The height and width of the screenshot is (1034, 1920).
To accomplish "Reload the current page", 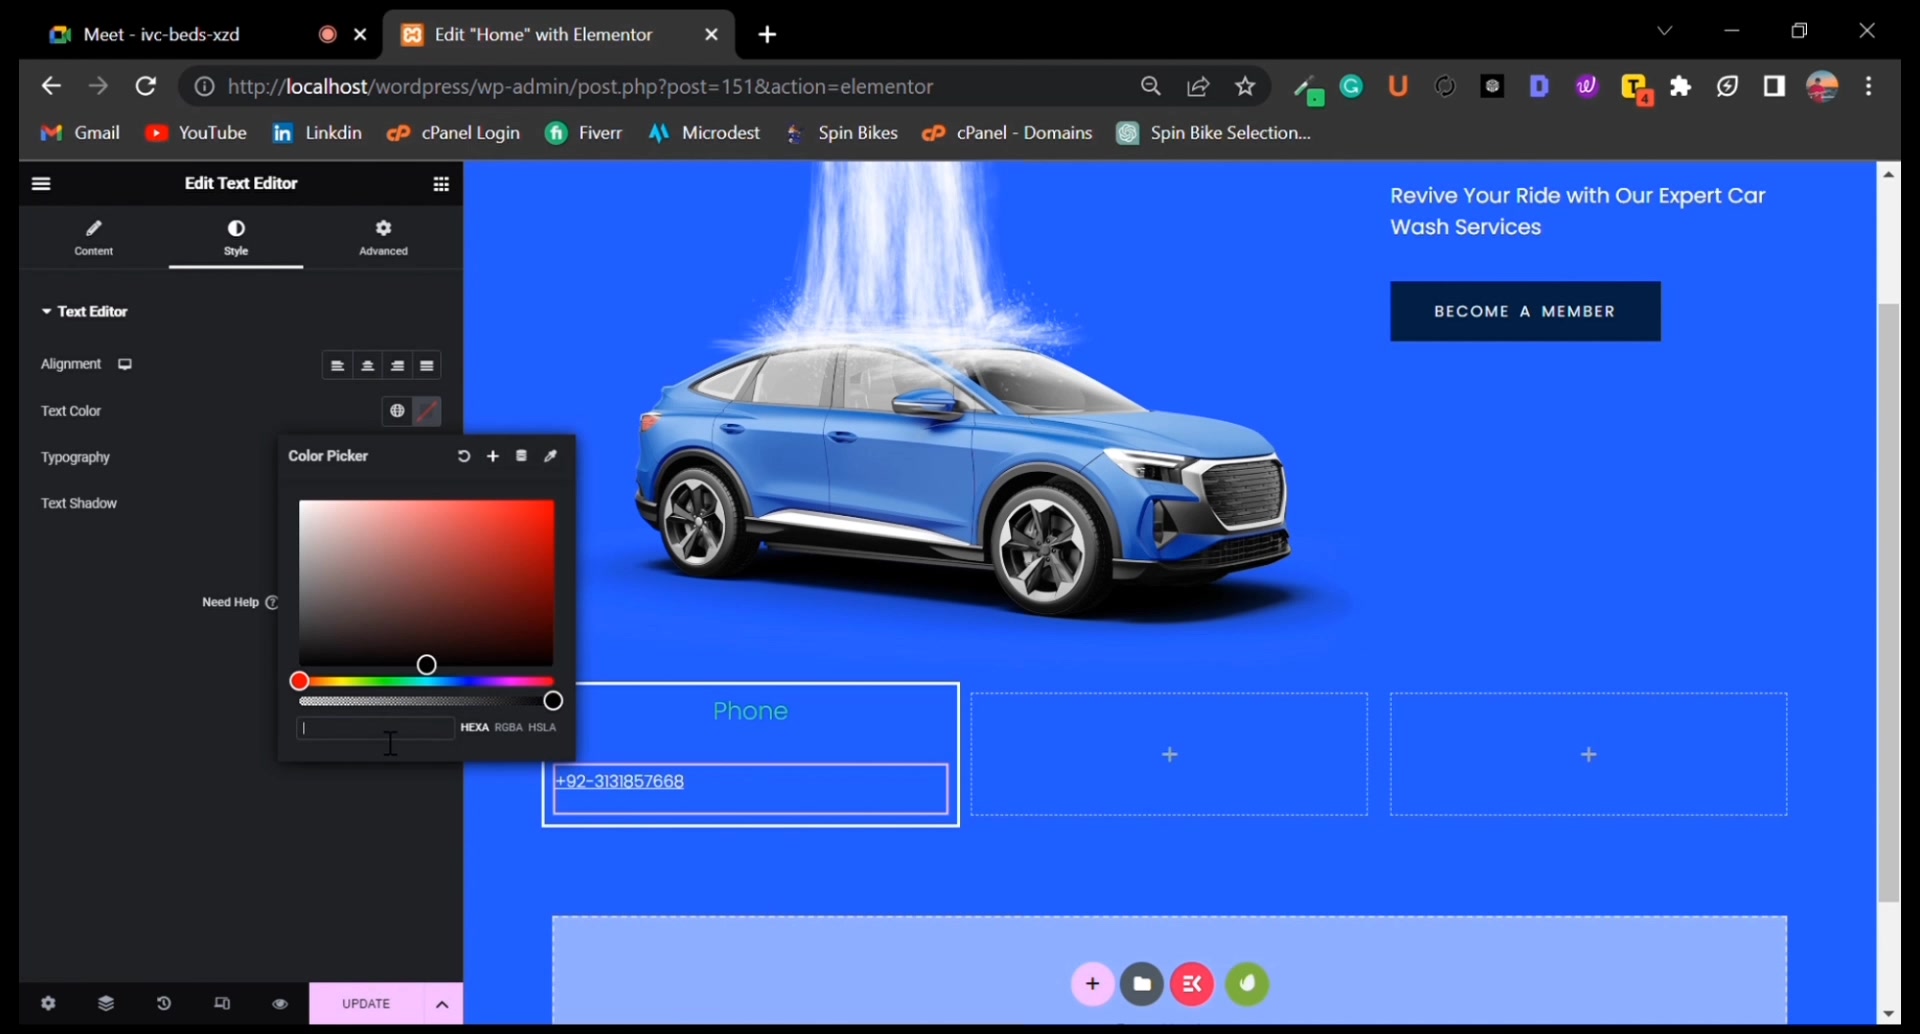I will point(146,87).
